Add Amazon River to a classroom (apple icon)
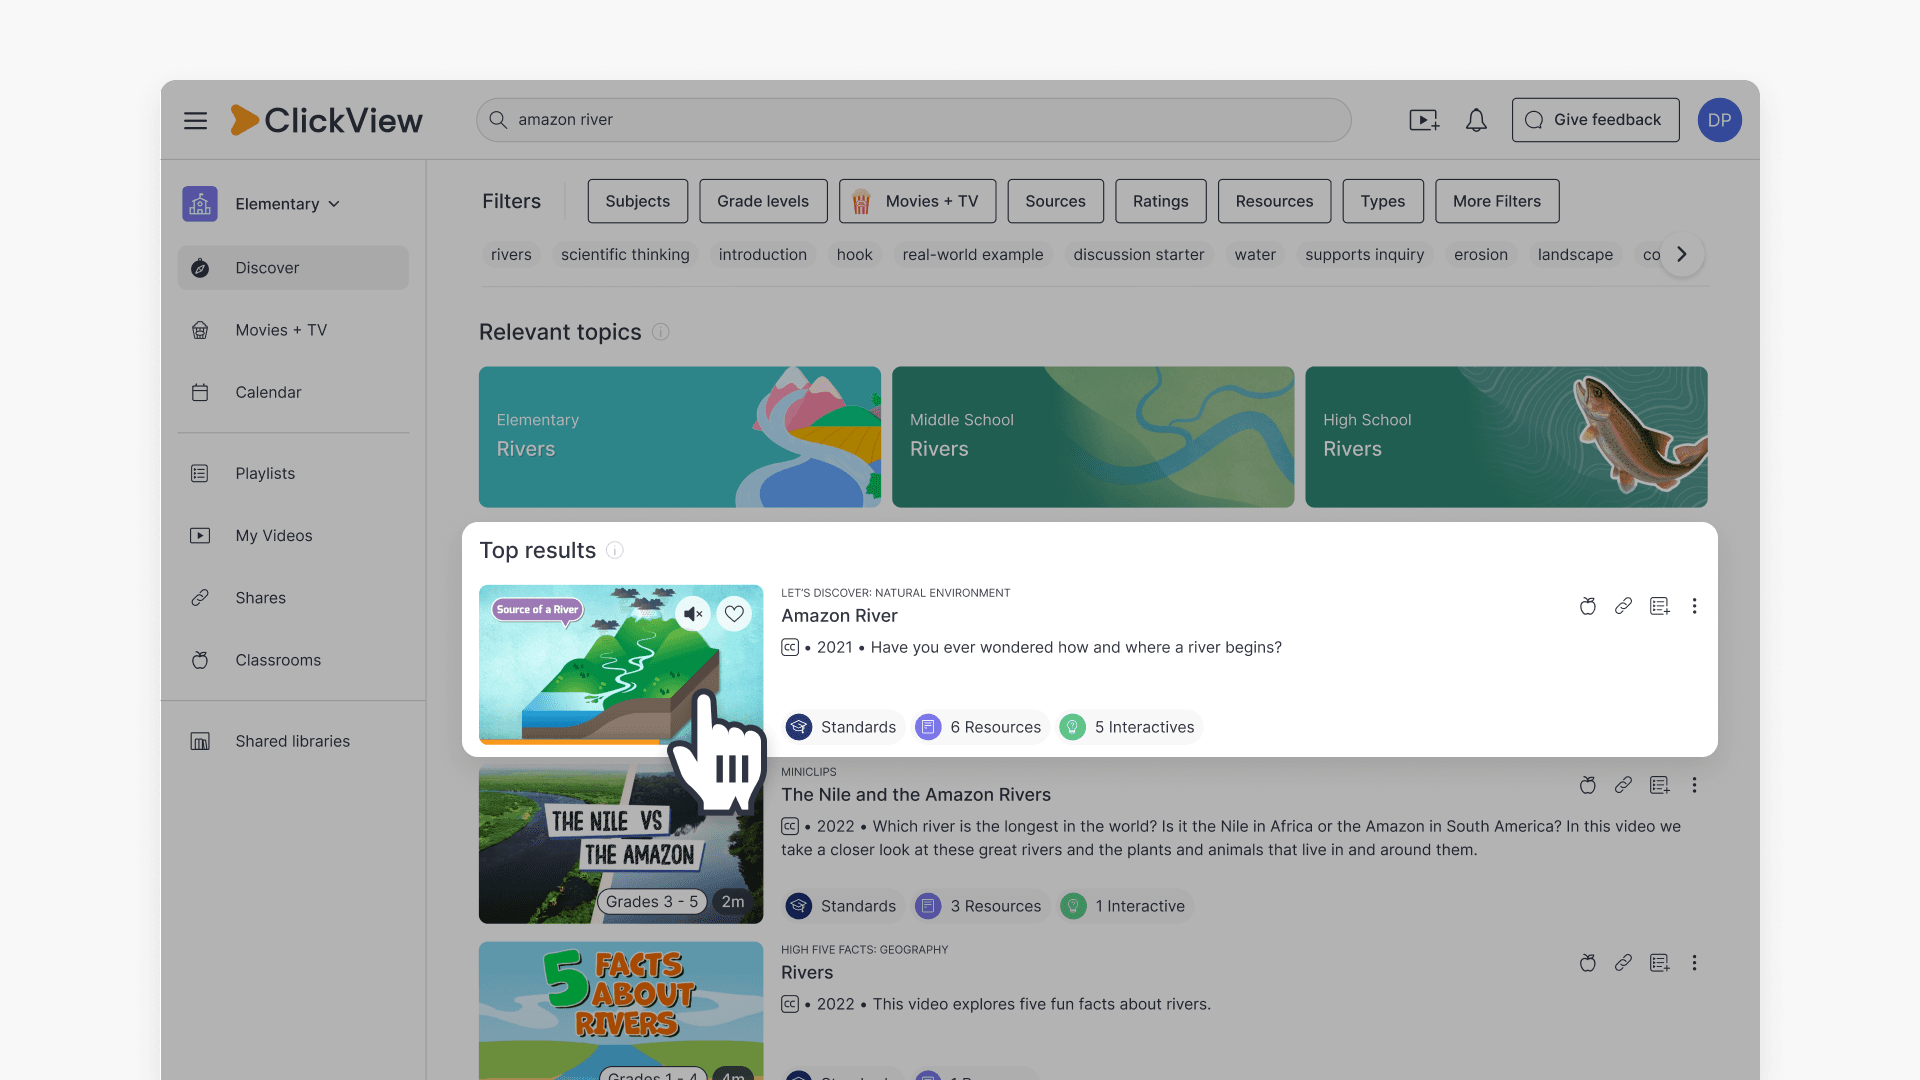The width and height of the screenshot is (1920, 1080). point(1587,606)
